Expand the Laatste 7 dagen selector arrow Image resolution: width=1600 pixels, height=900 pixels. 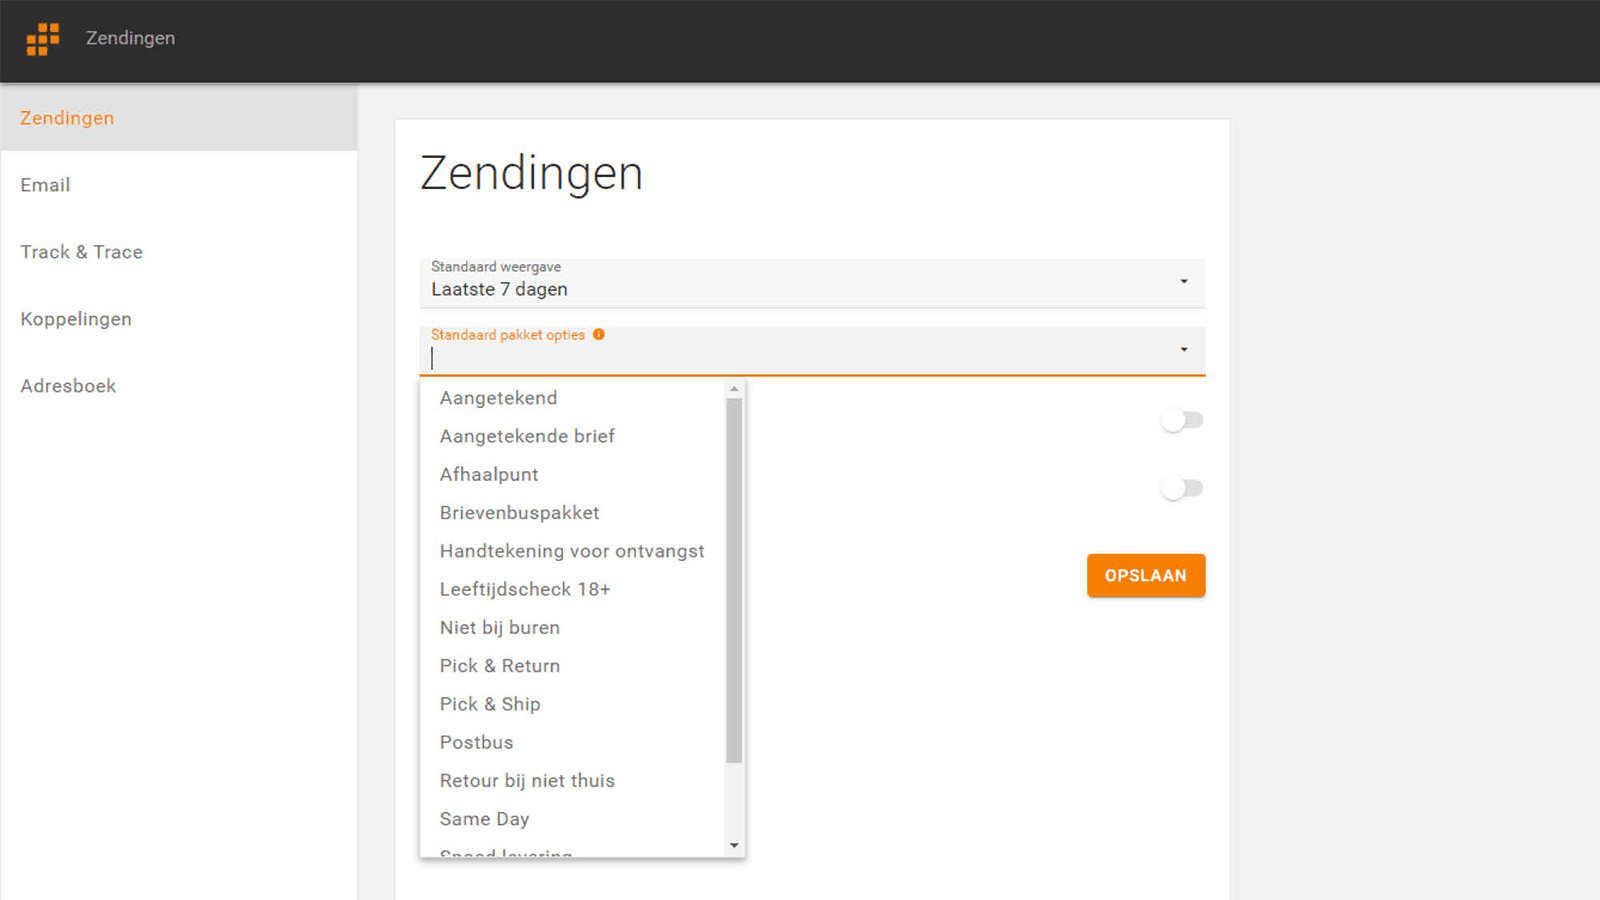coord(1184,283)
